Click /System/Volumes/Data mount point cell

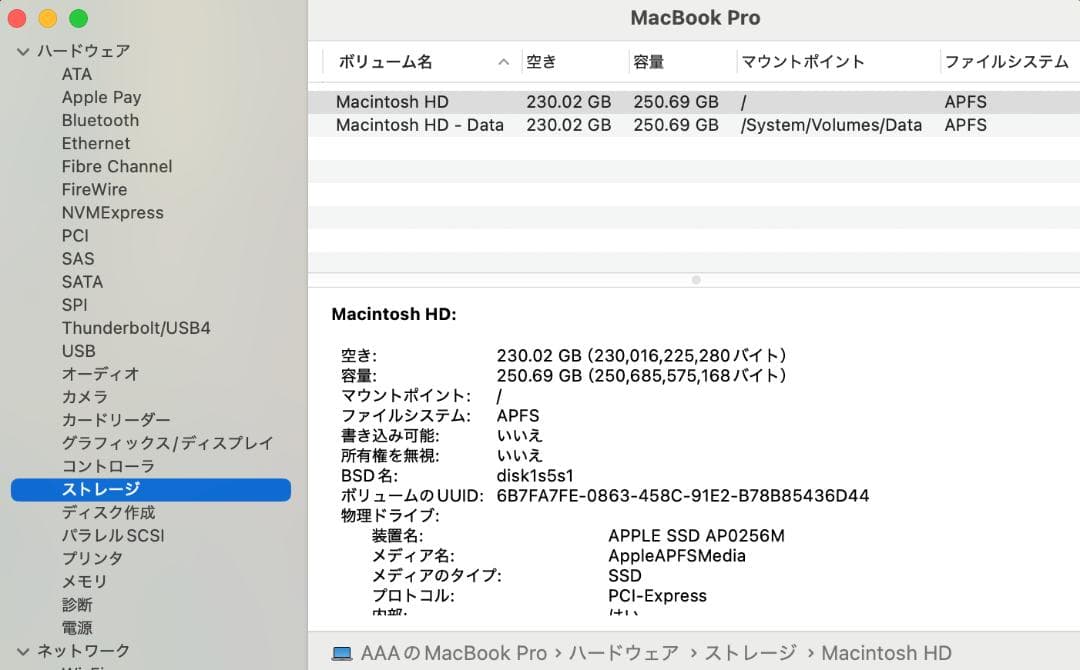coord(831,125)
